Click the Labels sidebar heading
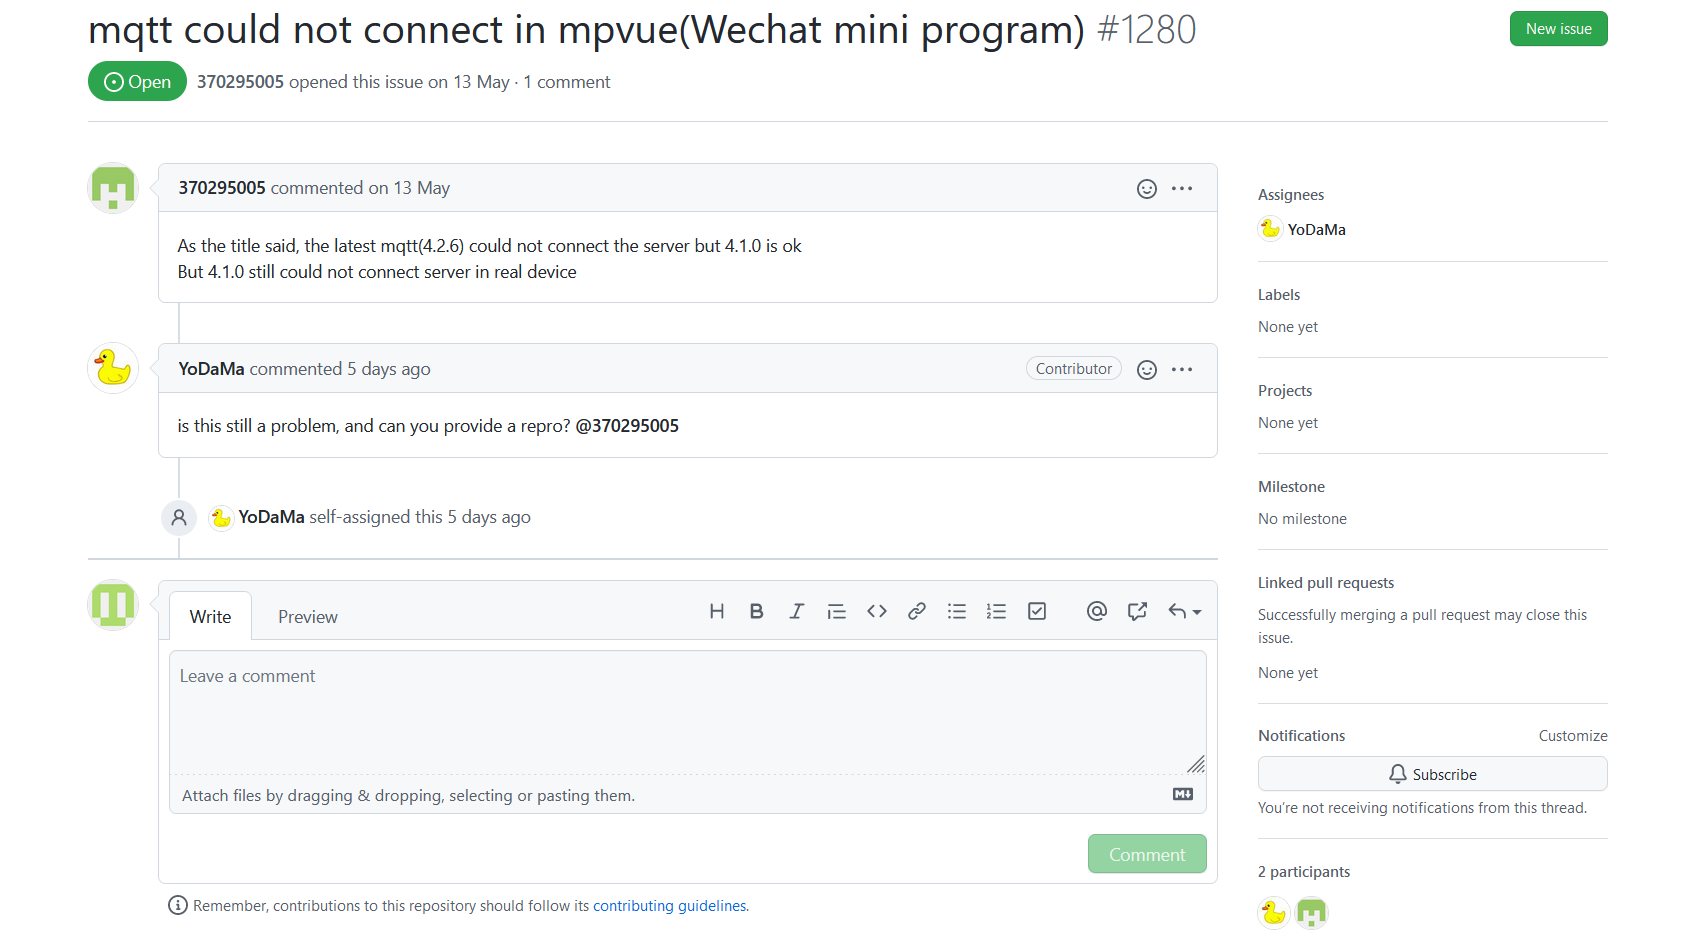 1279,295
